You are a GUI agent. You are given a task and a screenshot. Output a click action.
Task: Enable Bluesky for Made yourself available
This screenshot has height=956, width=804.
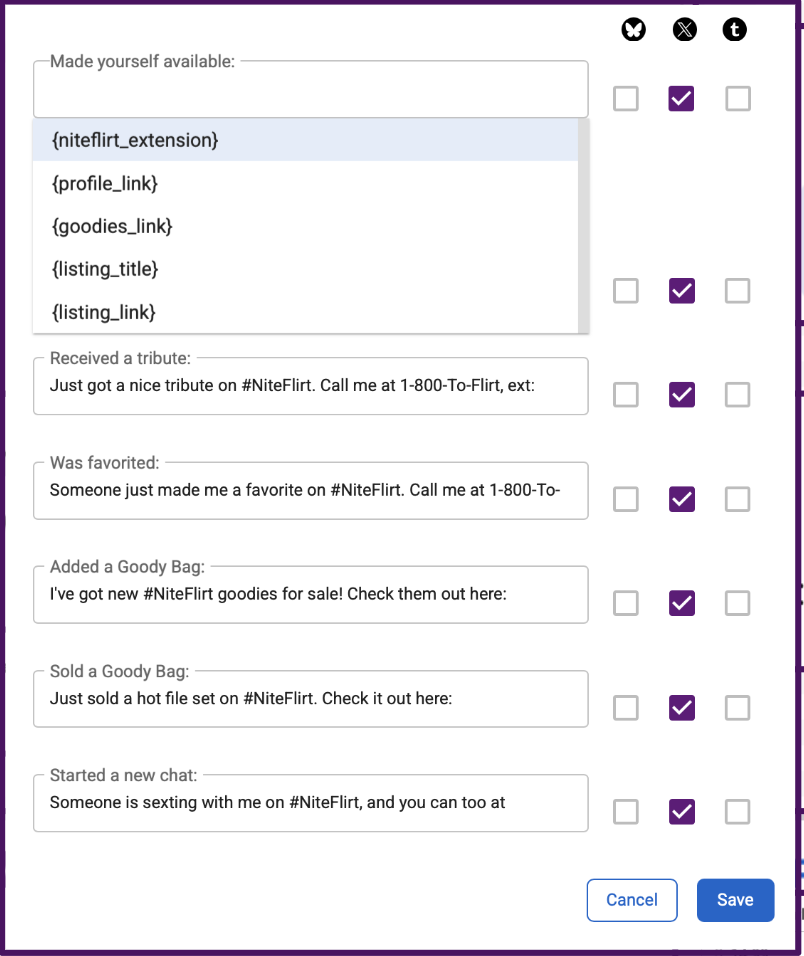[626, 98]
